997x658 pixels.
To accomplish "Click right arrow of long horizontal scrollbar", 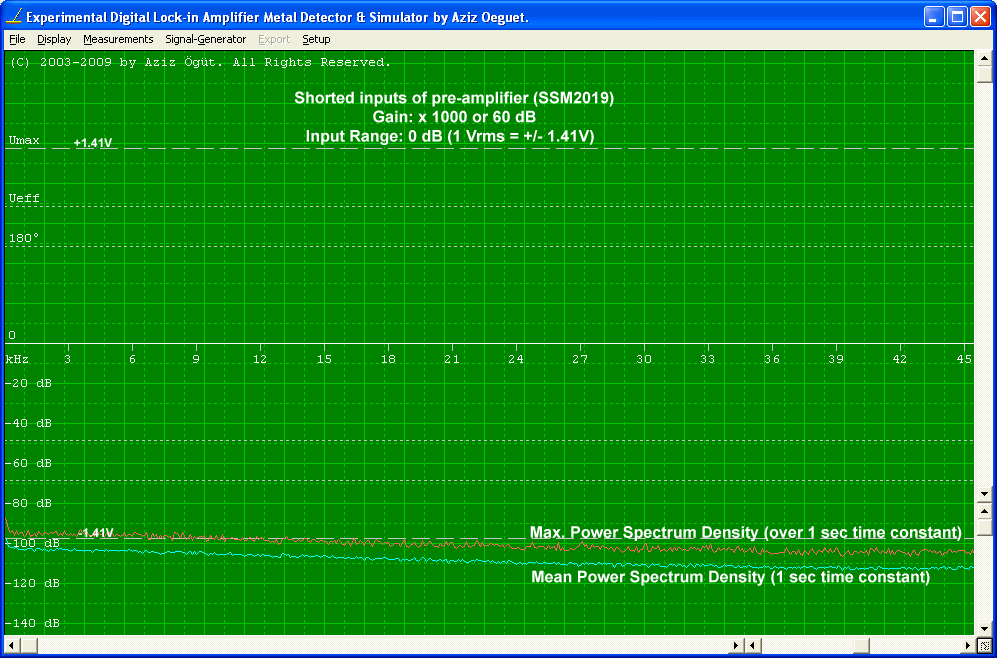I will [x=736, y=646].
